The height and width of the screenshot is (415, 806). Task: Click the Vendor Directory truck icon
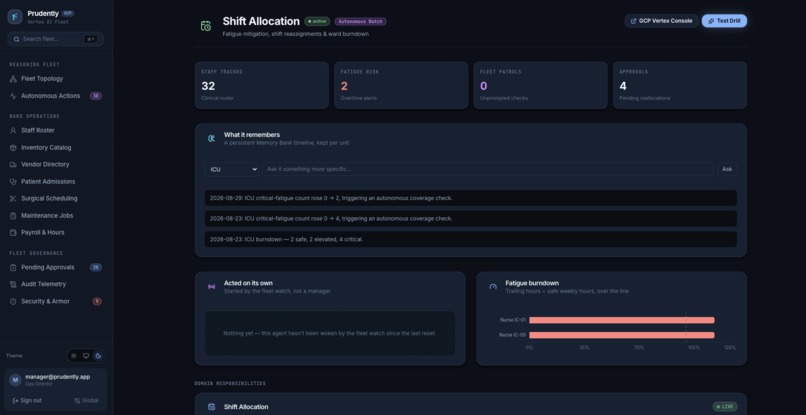click(13, 165)
